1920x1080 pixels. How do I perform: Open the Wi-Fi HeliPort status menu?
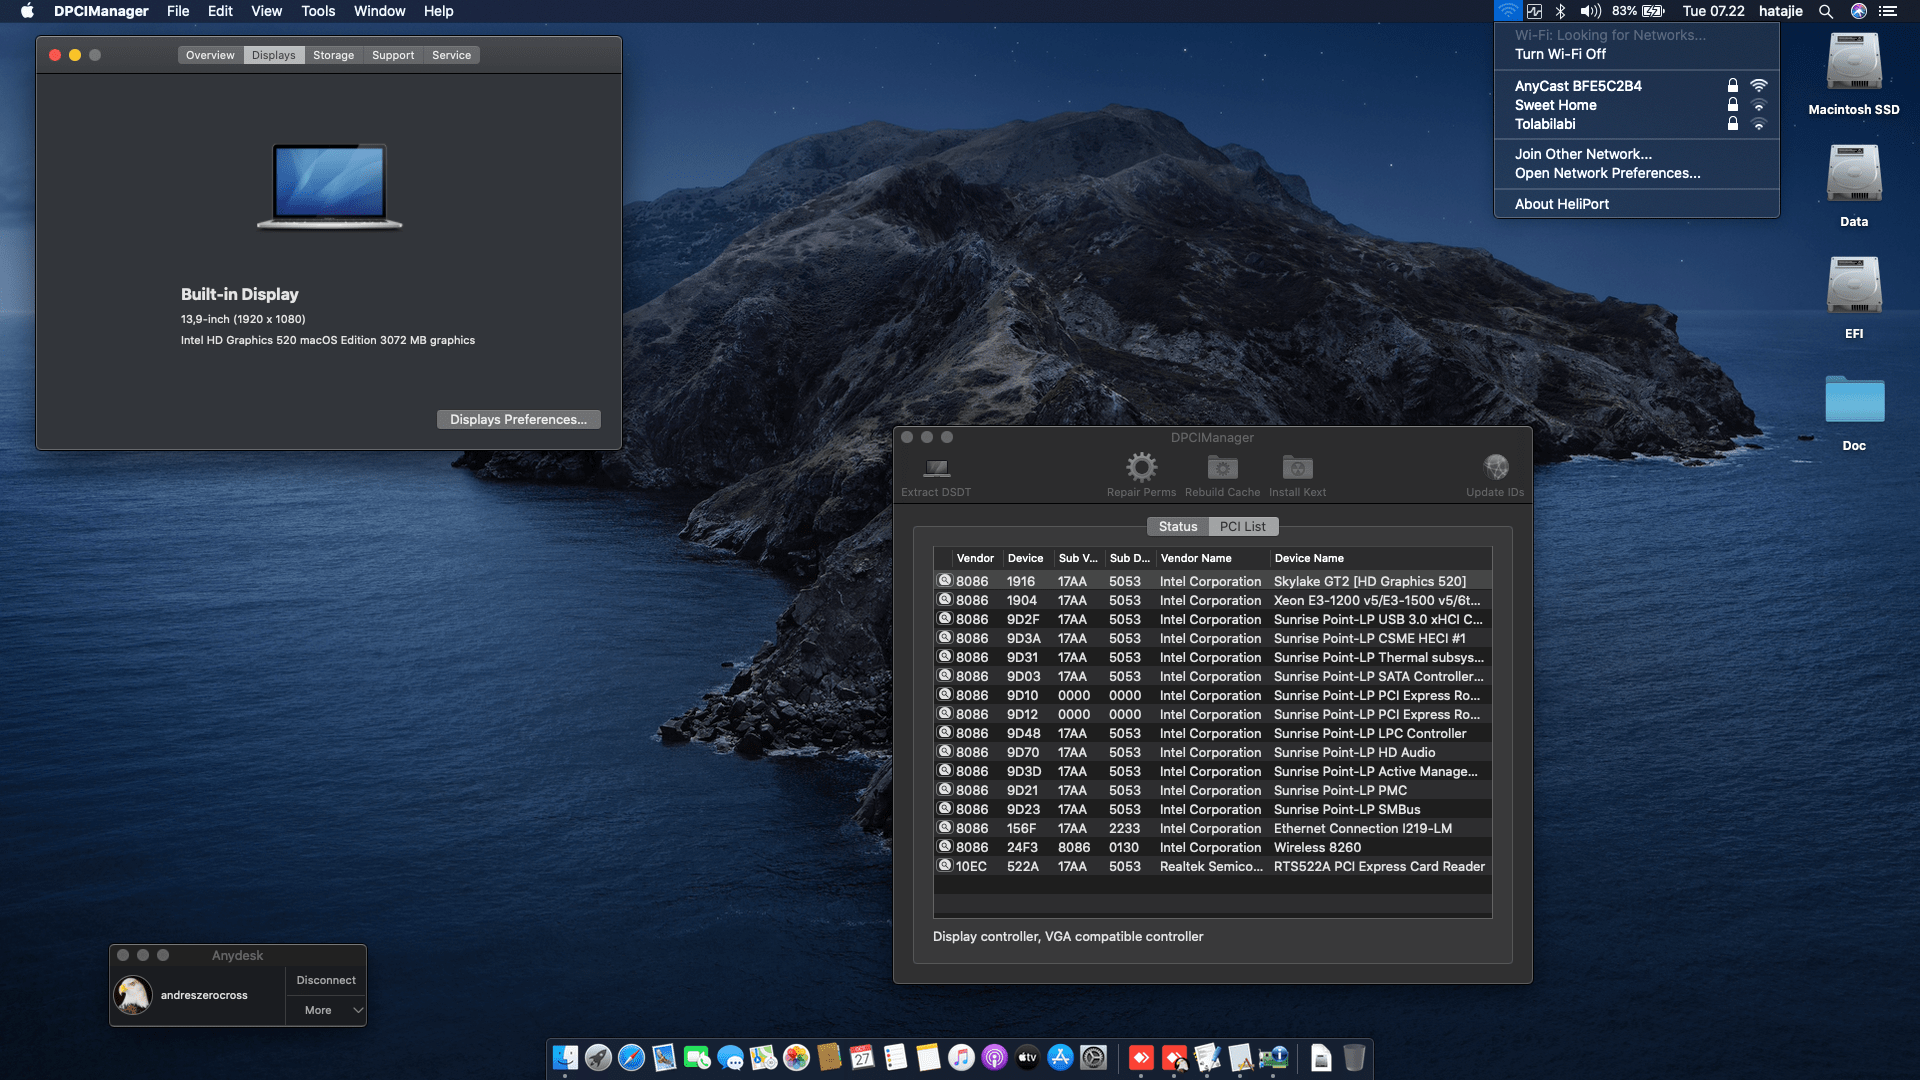pyautogui.click(x=1507, y=11)
